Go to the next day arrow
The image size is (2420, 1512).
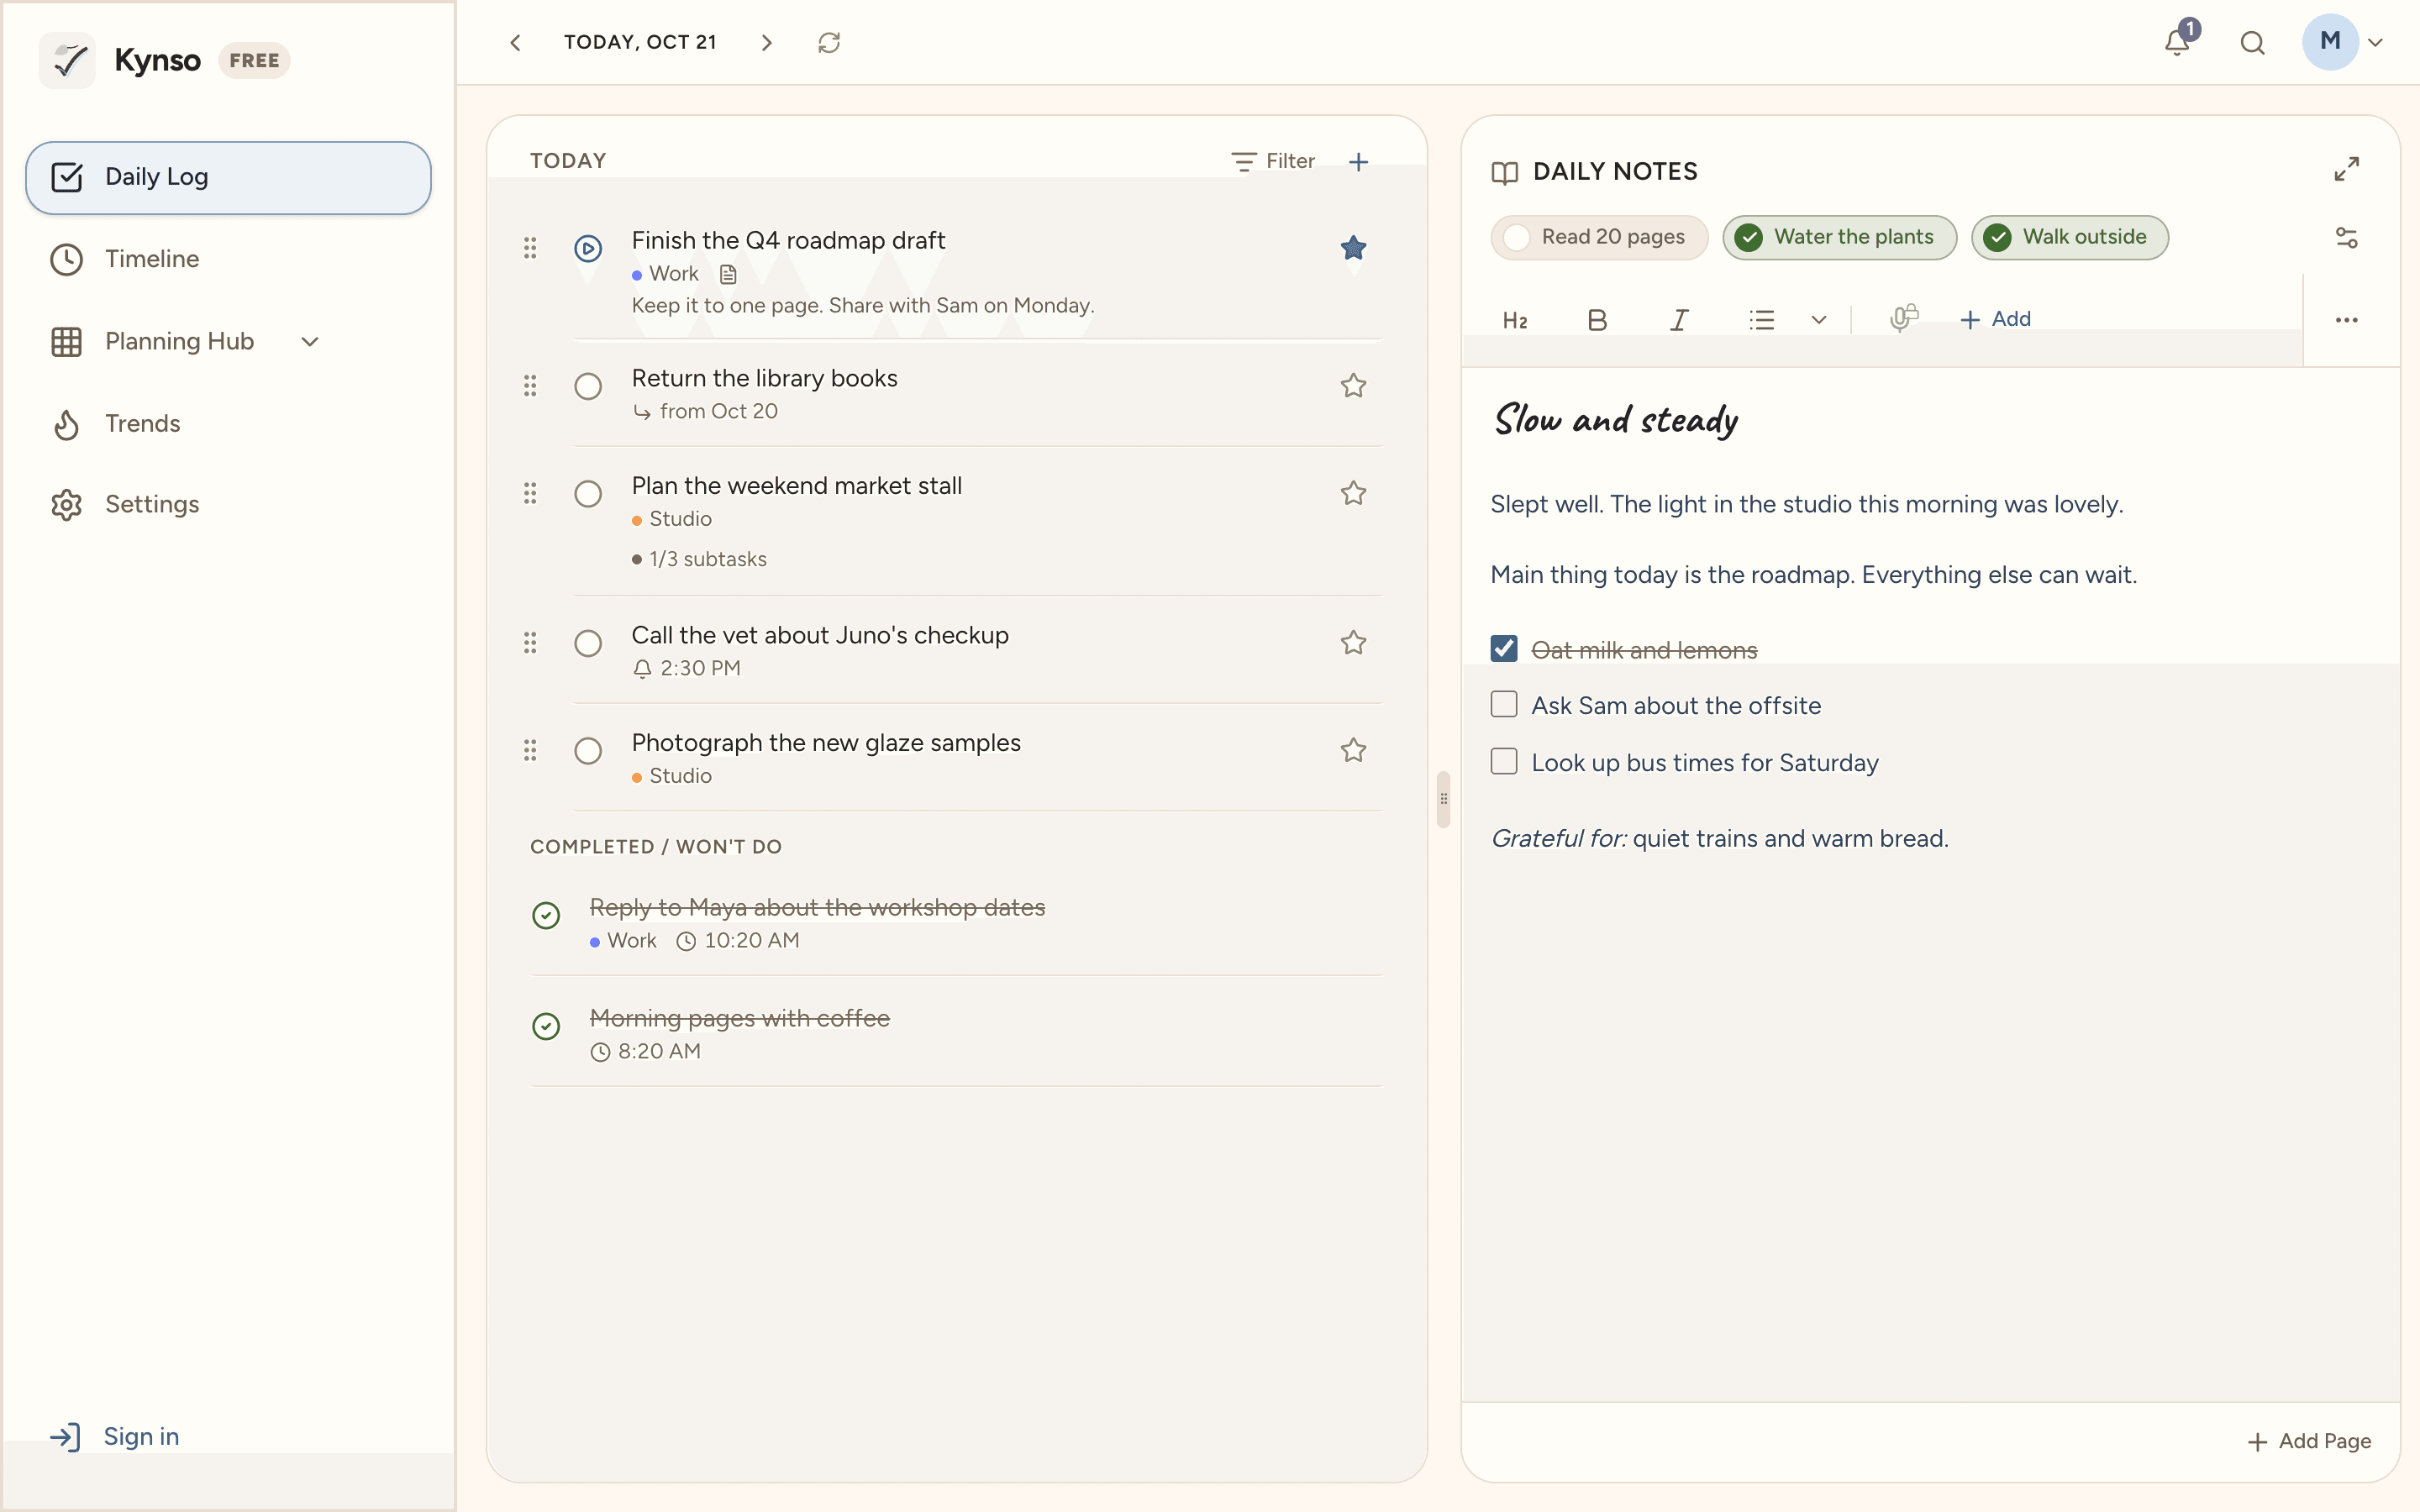click(x=767, y=42)
